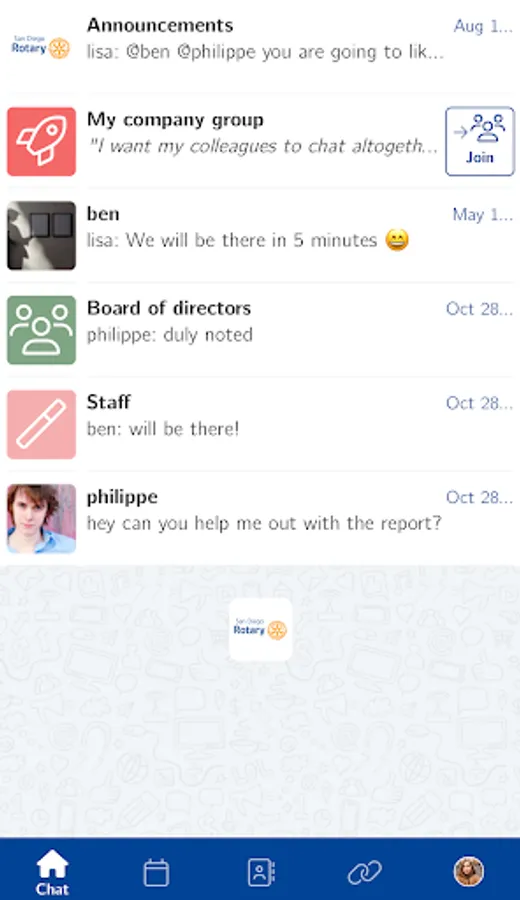
Task: Open the Staff conversation
Action: click(x=260, y=424)
